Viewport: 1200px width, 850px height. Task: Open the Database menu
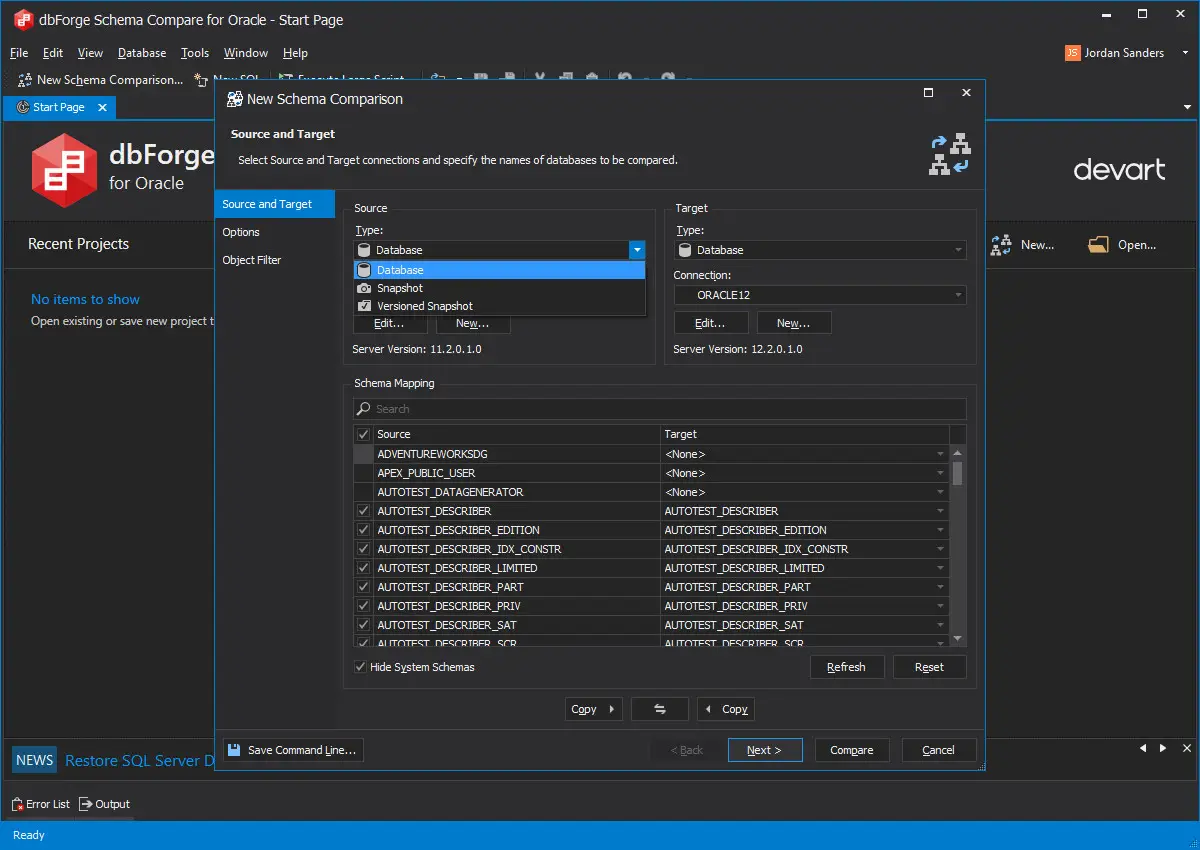coord(142,53)
